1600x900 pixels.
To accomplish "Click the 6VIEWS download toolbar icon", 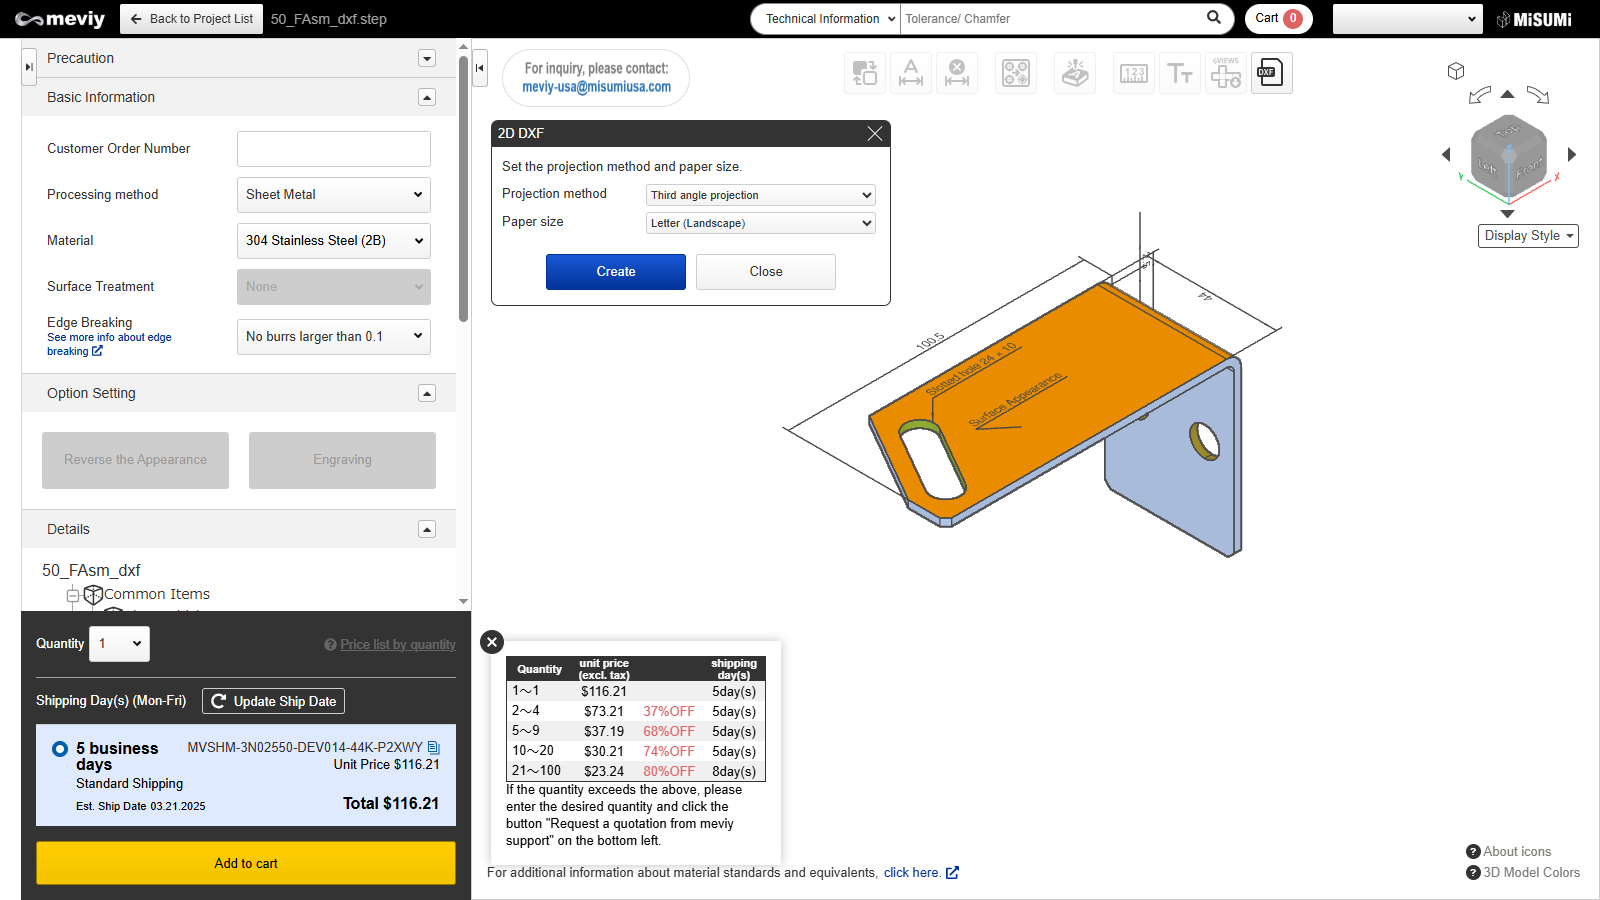I will point(1226,73).
